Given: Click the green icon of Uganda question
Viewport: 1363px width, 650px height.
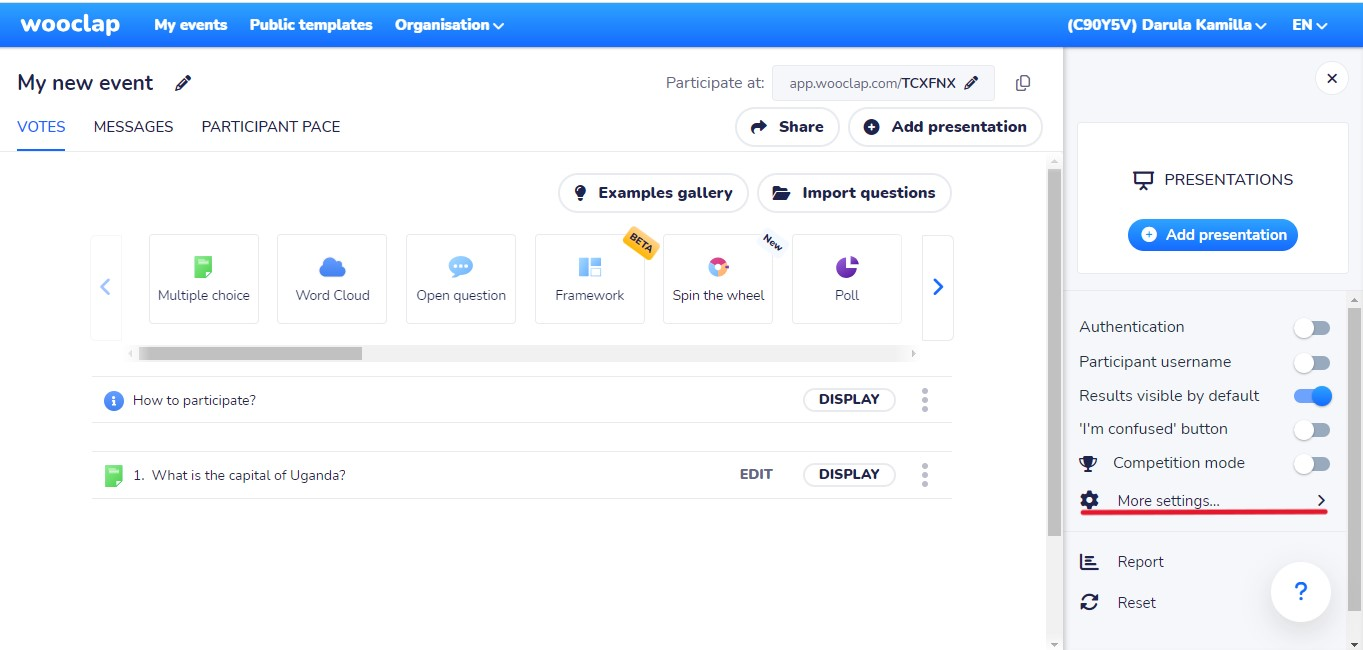Looking at the screenshot, I should point(114,475).
